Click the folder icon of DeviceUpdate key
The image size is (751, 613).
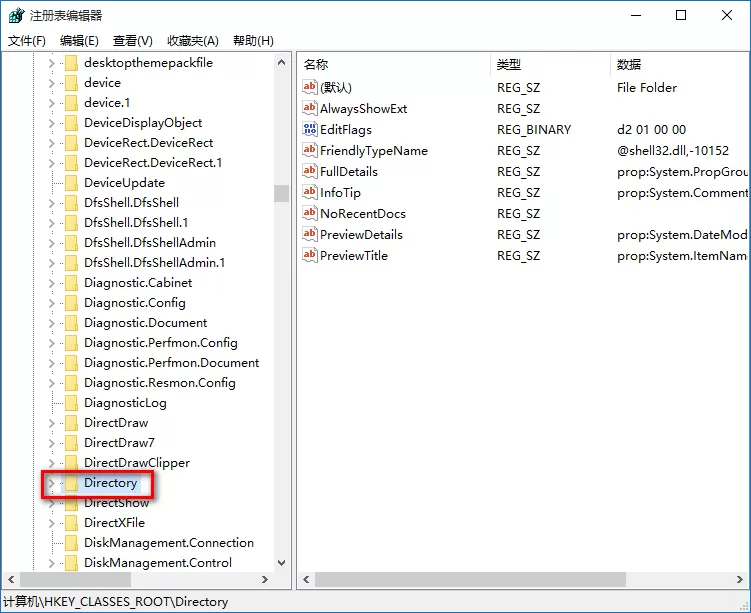[71, 183]
